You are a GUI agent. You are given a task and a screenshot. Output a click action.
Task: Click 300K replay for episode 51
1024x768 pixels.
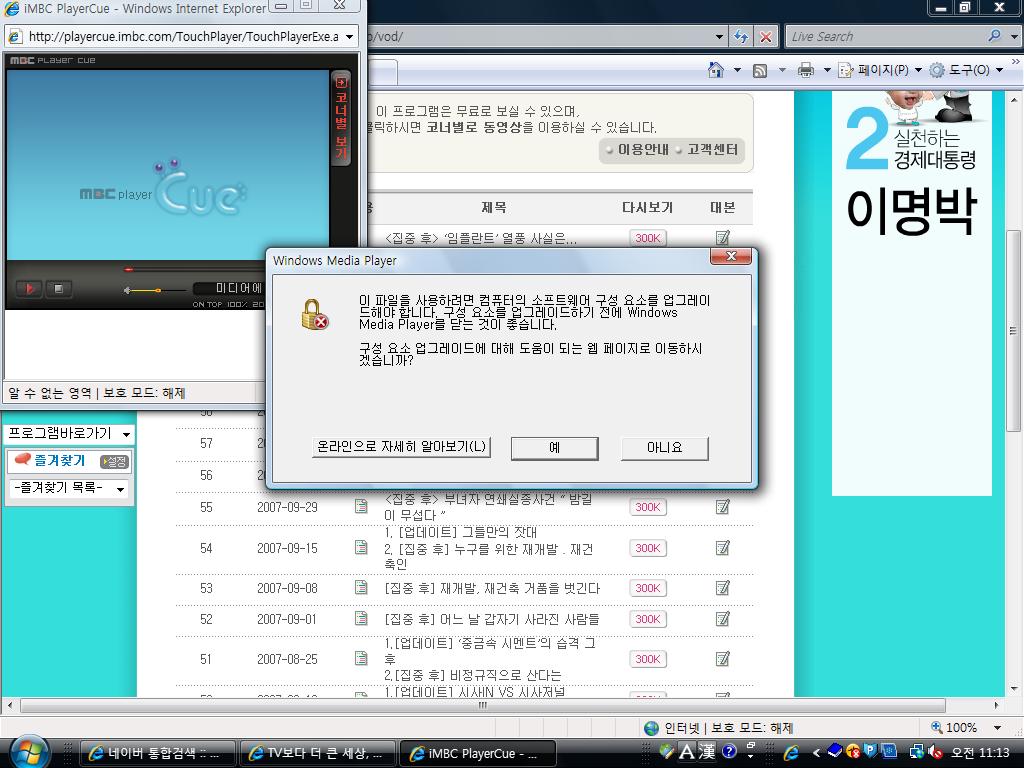[647, 659]
